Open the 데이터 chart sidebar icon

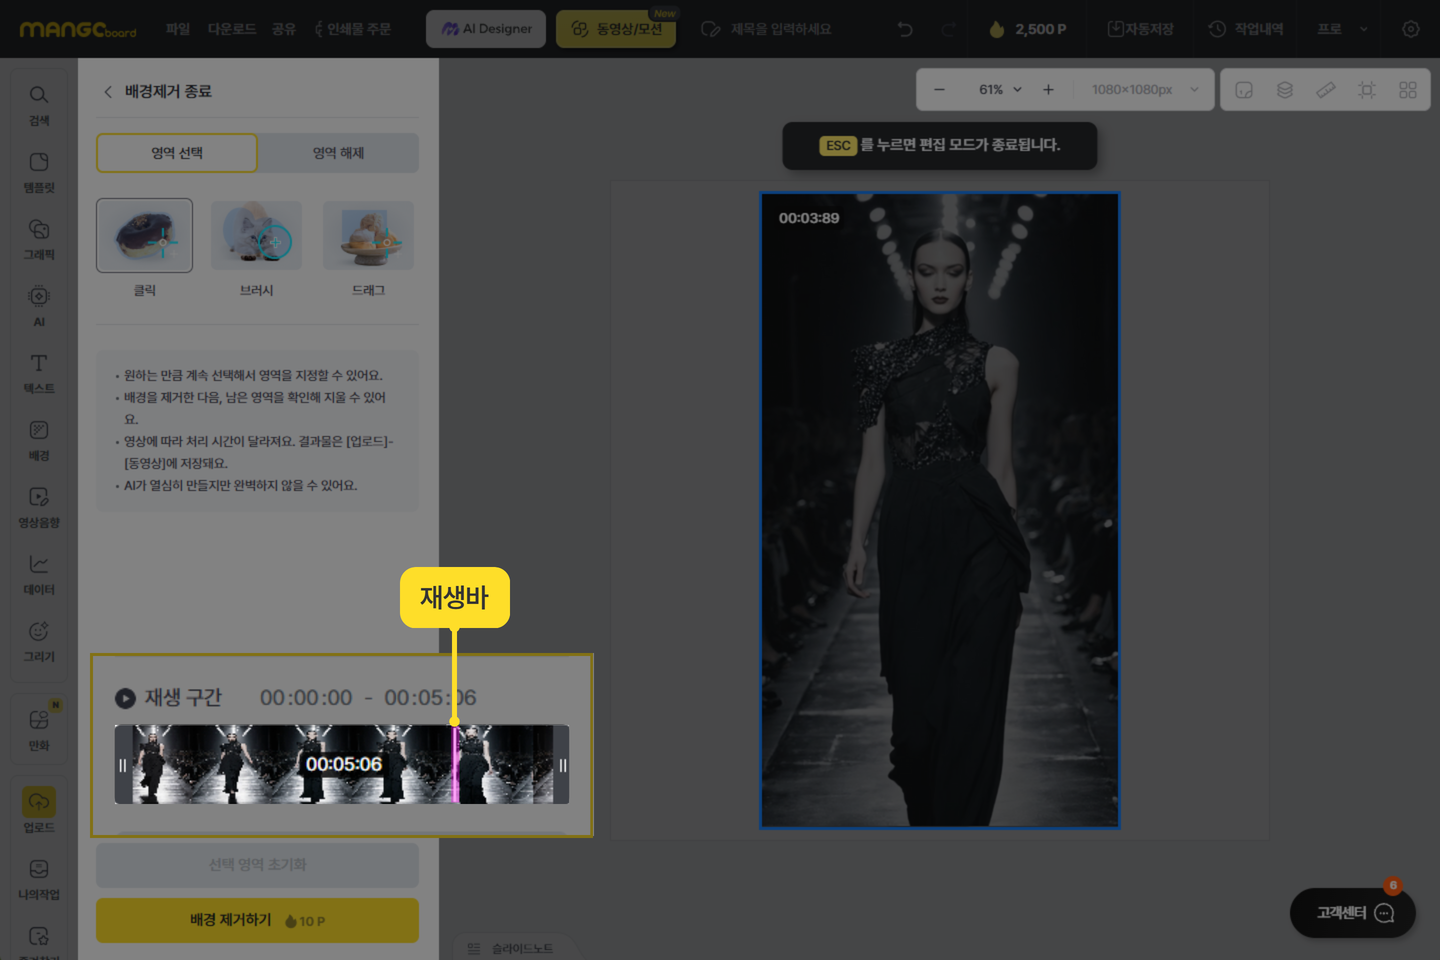tap(39, 574)
